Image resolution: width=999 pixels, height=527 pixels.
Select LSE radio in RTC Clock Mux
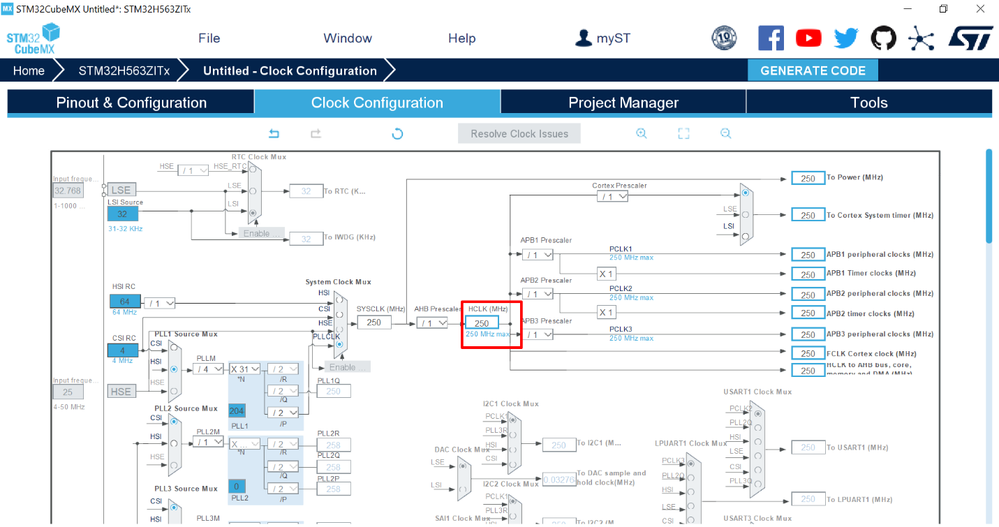pos(253,191)
